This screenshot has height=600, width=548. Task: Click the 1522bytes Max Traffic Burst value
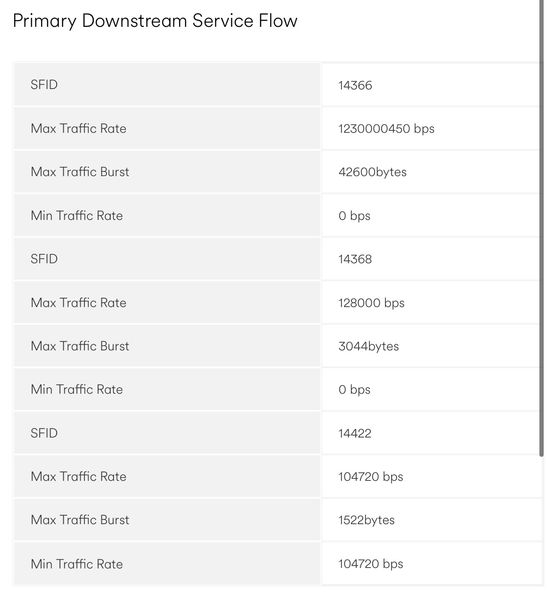pos(366,520)
